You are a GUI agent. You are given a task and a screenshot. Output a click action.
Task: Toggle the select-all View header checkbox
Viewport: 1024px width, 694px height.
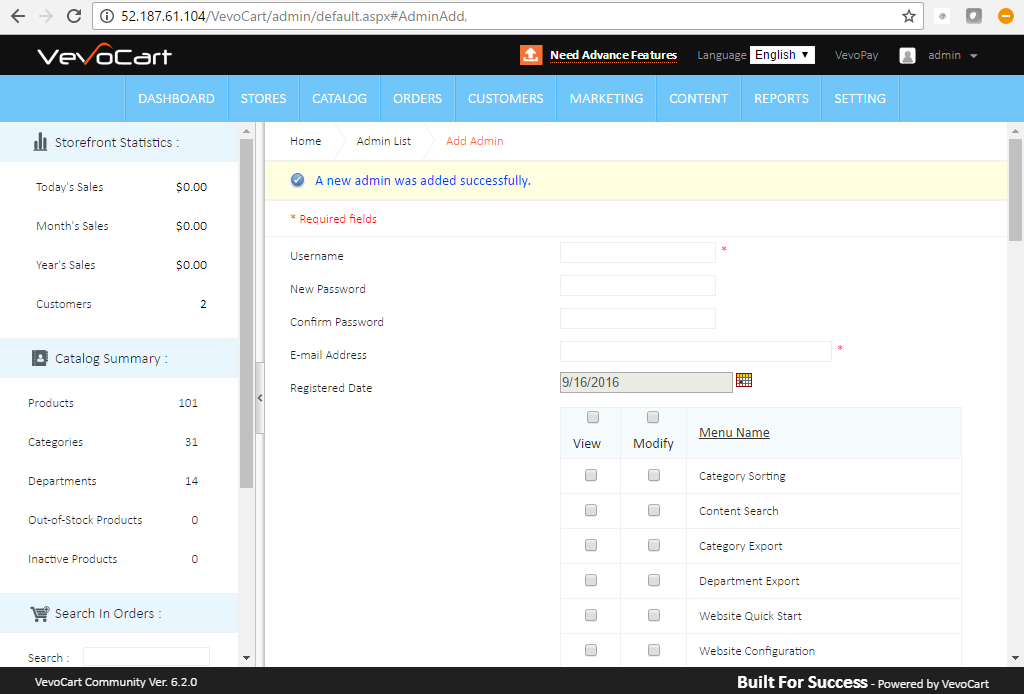592,417
